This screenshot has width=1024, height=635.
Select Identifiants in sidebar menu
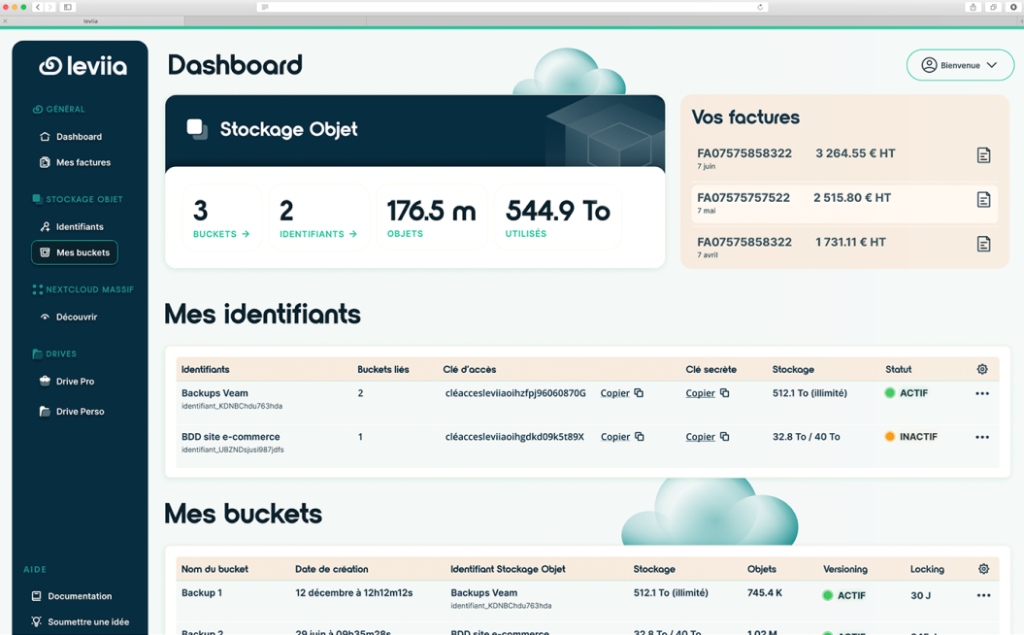click(x=79, y=227)
